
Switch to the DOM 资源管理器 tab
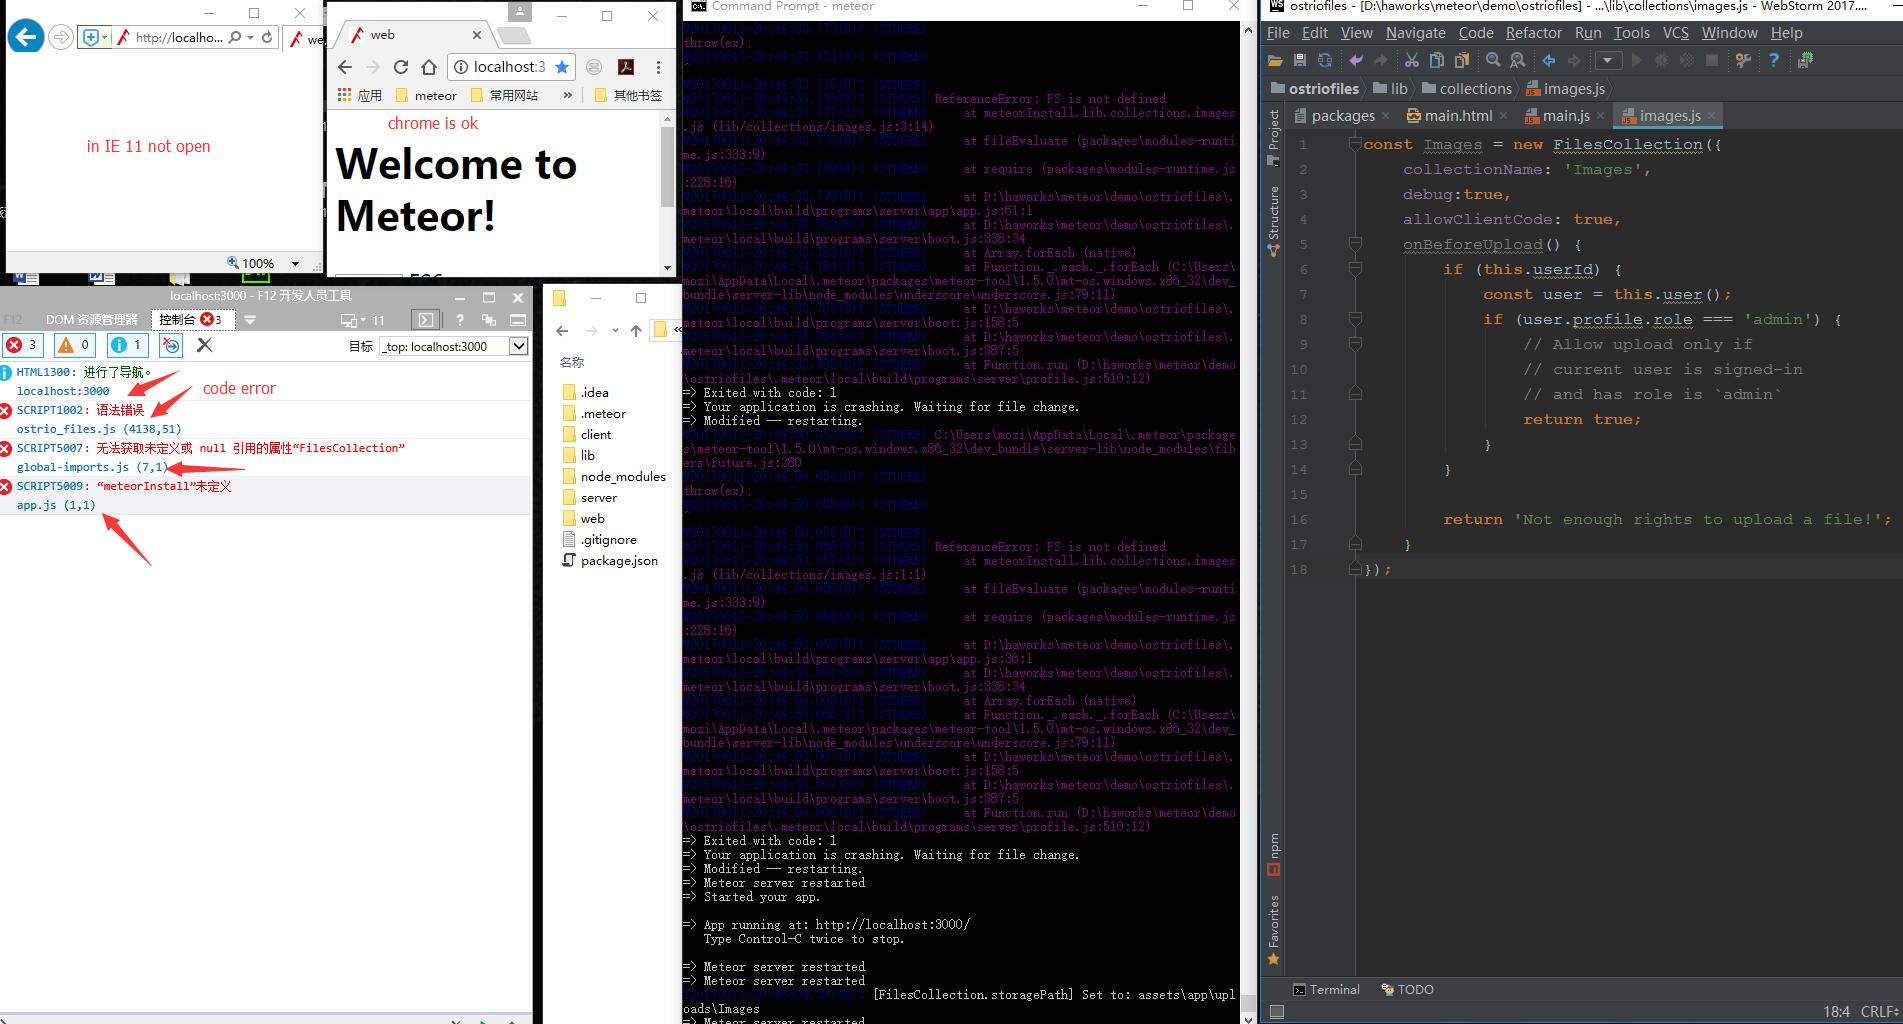point(92,320)
